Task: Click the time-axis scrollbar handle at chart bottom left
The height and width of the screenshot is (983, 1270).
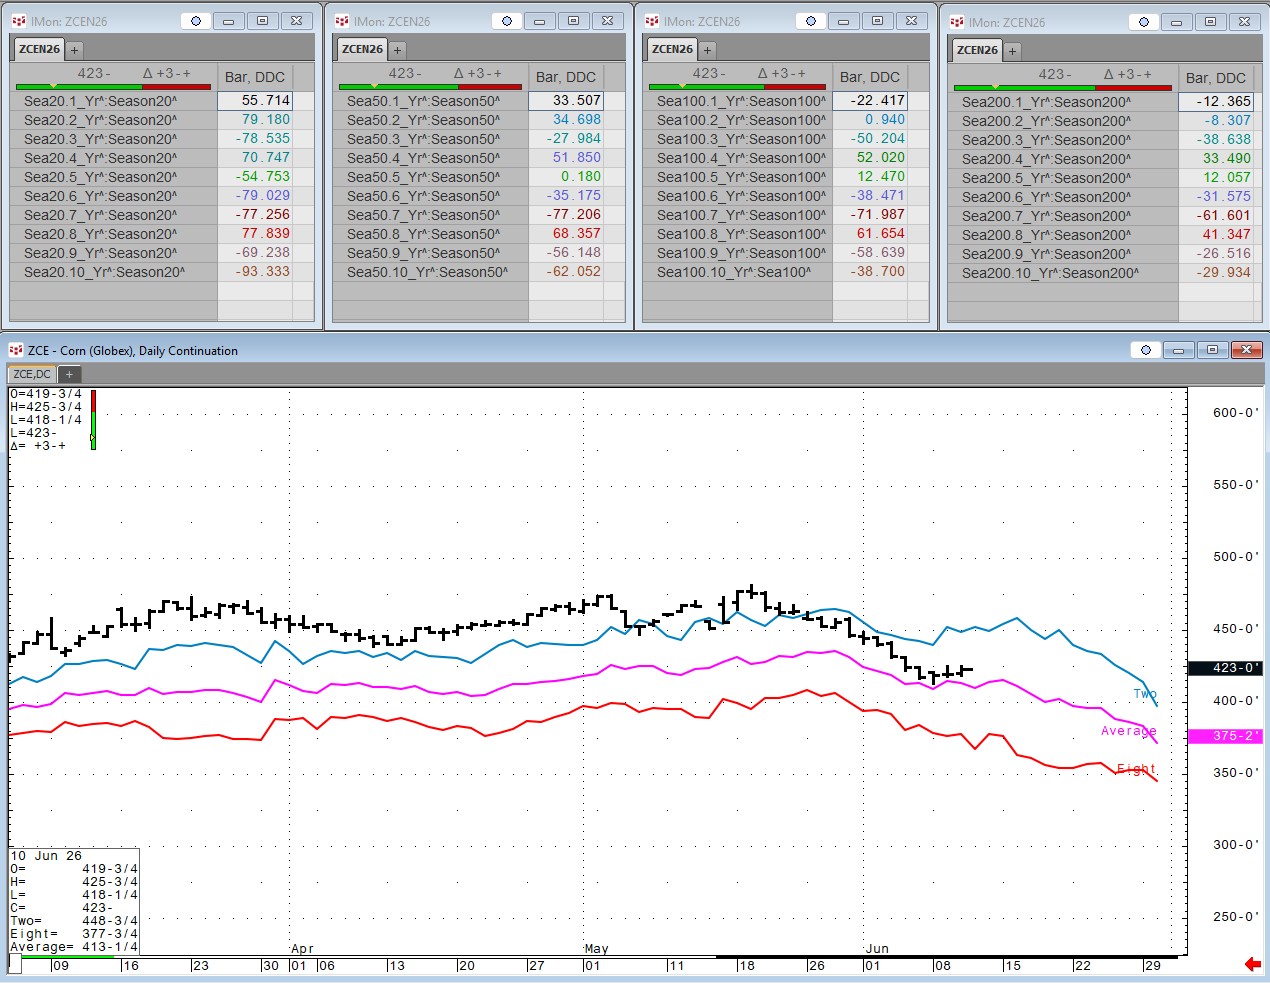Action: [15, 964]
